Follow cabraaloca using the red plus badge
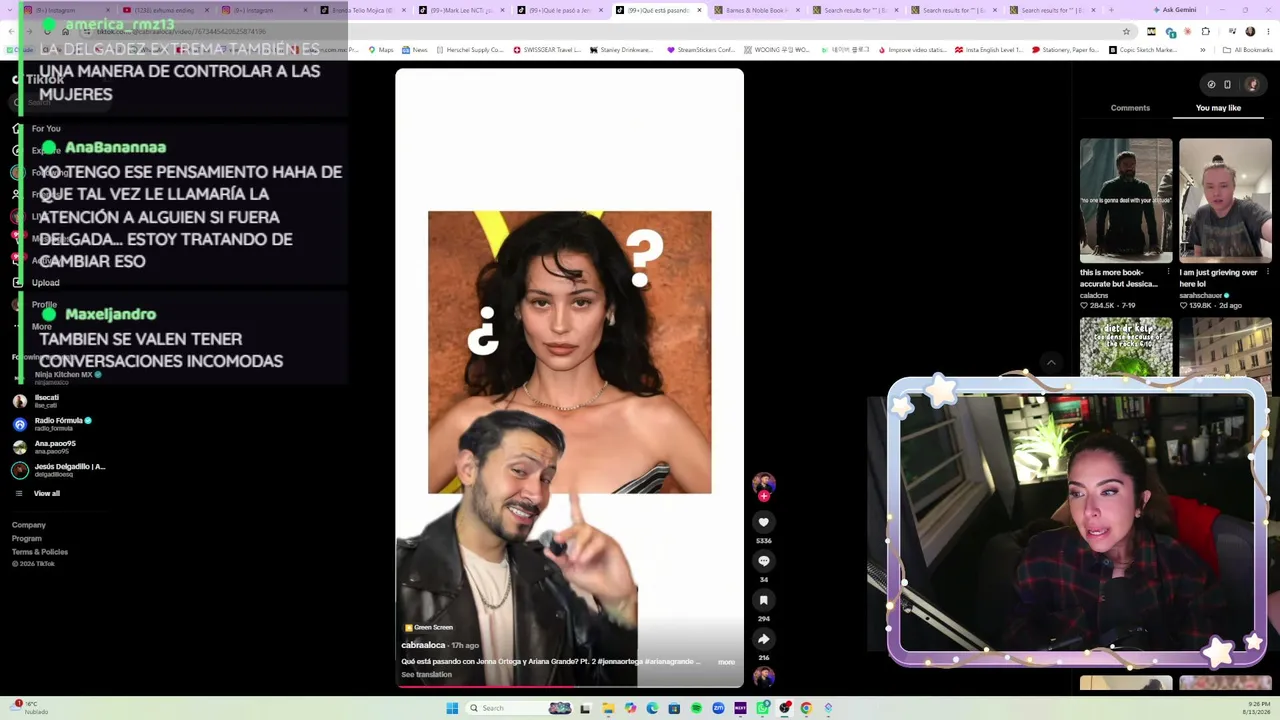Image resolution: width=1280 pixels, height=720 pixels. click(x=764, y=496)
